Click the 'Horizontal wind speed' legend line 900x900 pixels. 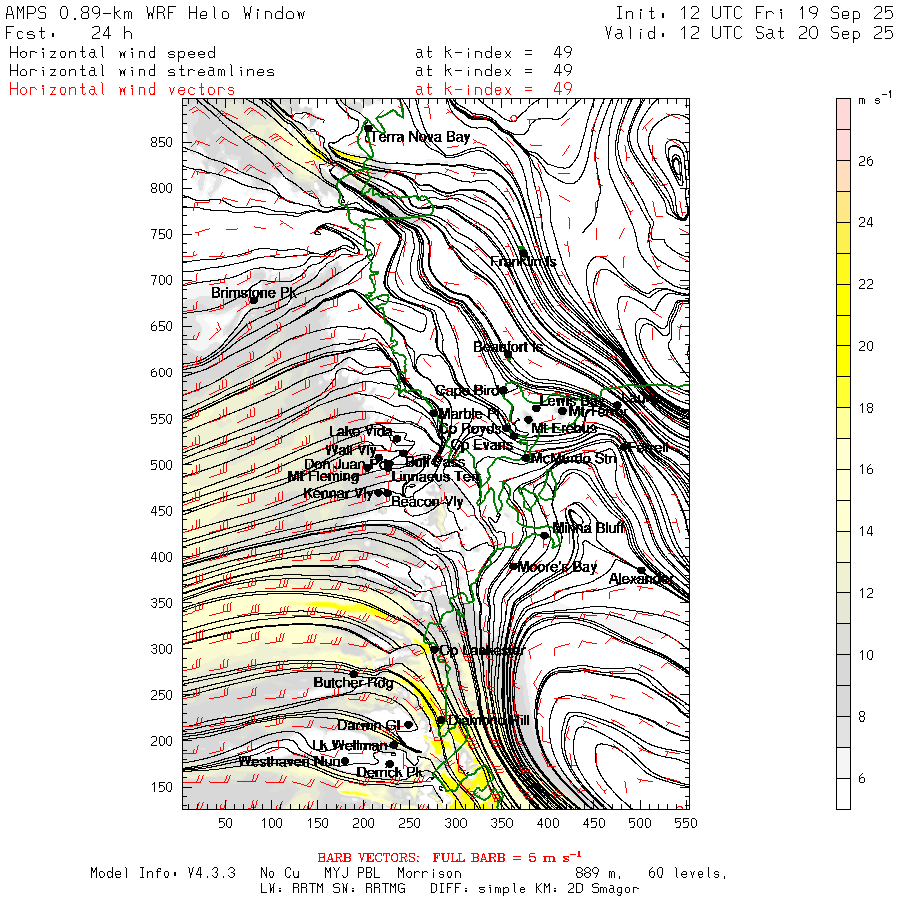[x=112, y=53]
